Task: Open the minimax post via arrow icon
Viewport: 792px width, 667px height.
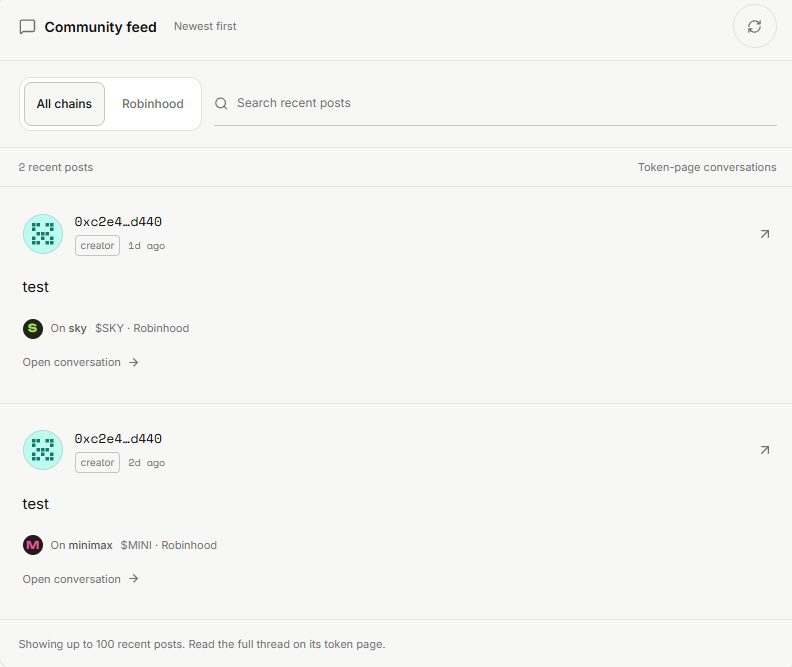Action: [x=765, y=450]
